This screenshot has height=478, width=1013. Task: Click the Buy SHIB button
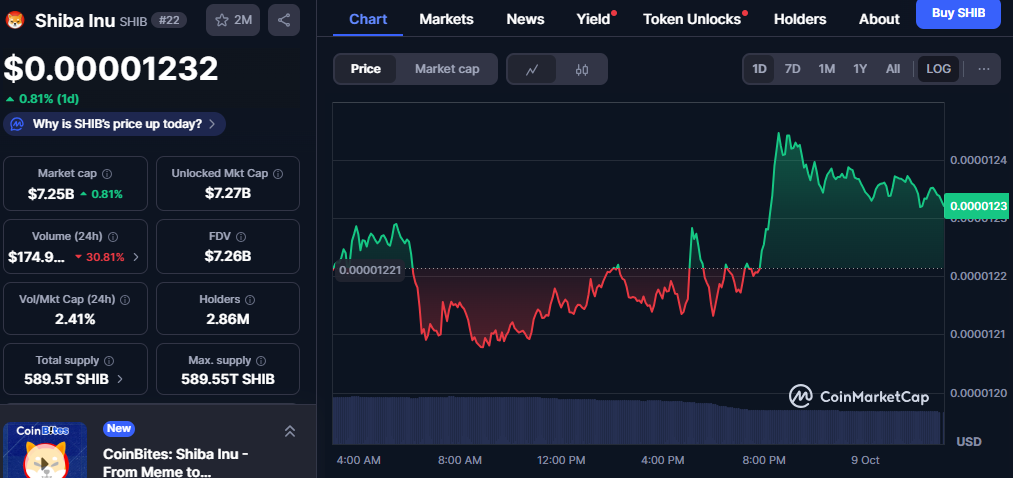pos(957,13)
